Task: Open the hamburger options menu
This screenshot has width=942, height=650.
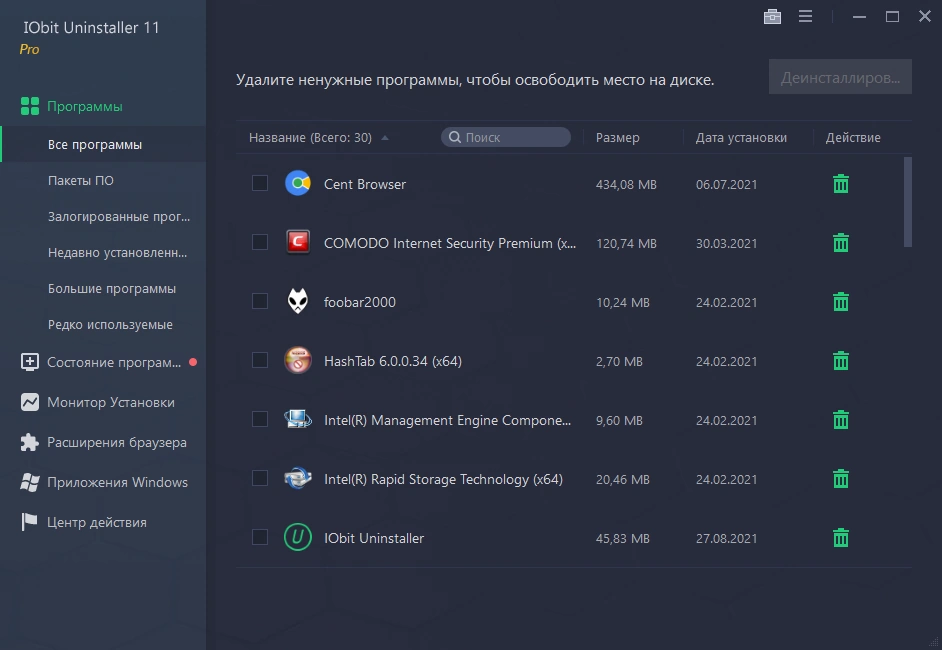Action: (x=806, y=16)
